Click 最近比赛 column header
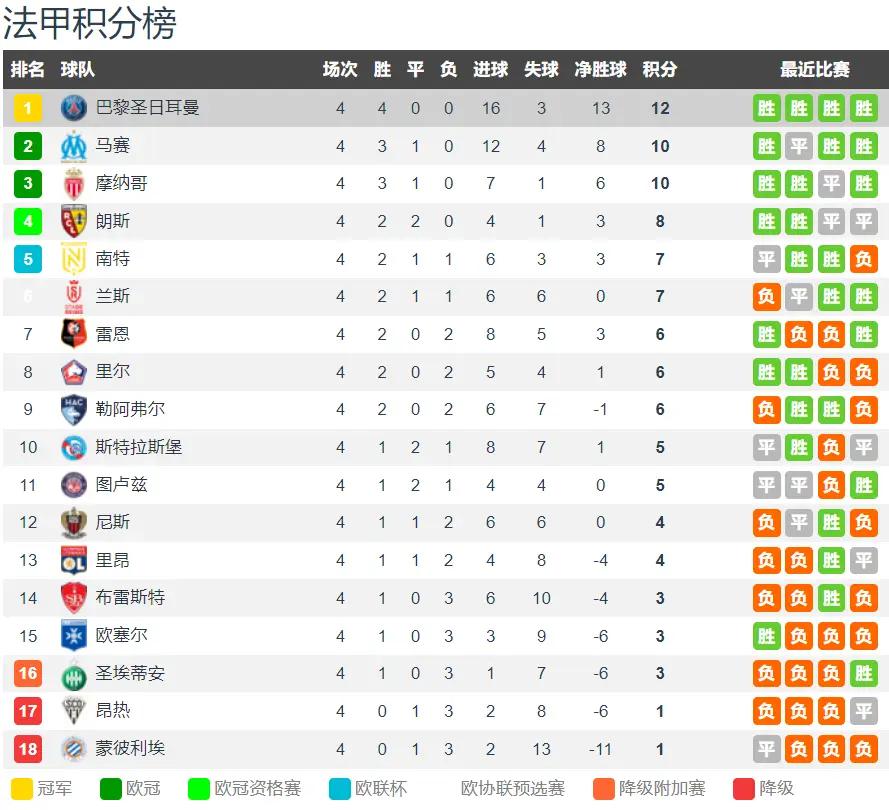The image size is (889, 810). pos(815,69)
